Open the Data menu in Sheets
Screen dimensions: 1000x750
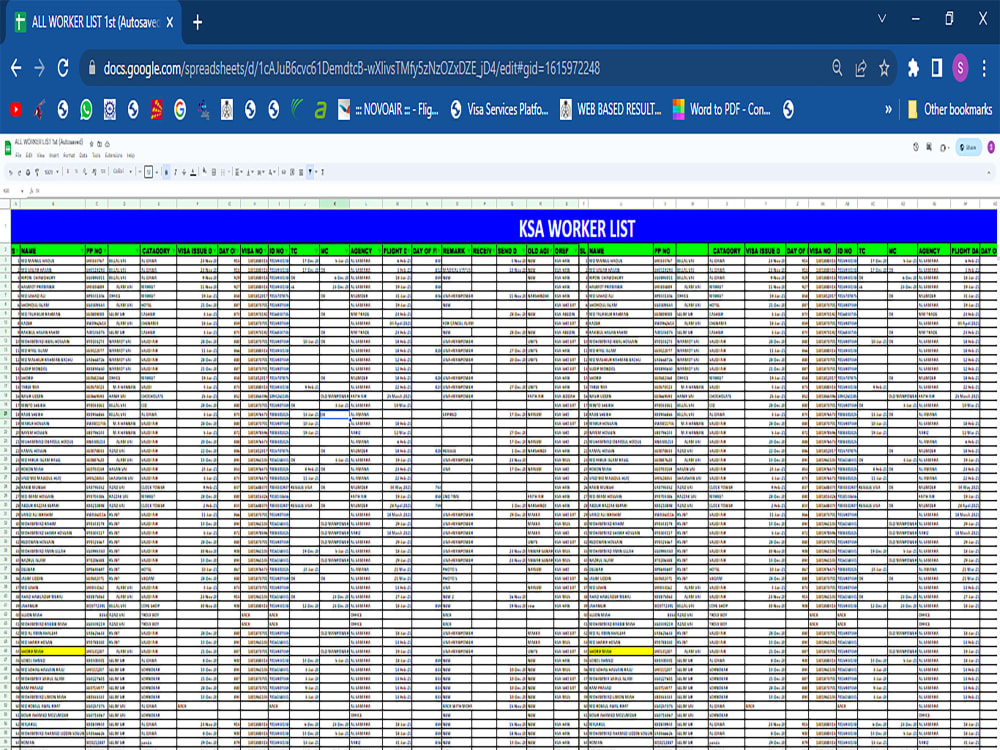click(x=83, y=156)
